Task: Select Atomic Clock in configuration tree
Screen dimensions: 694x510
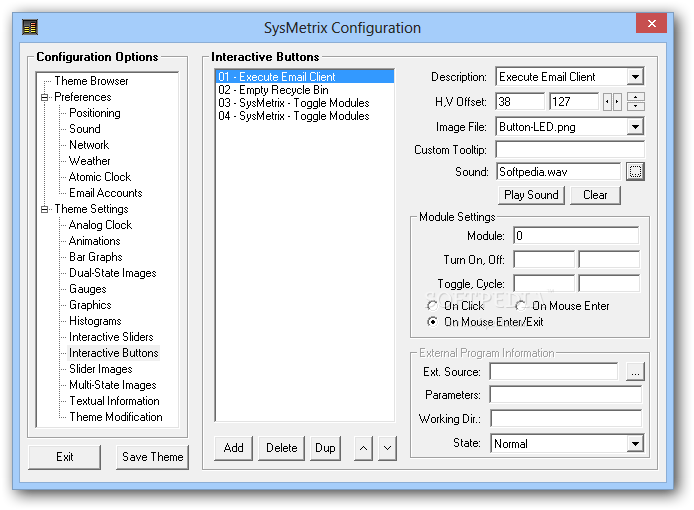Action: [x=100, y=177]
